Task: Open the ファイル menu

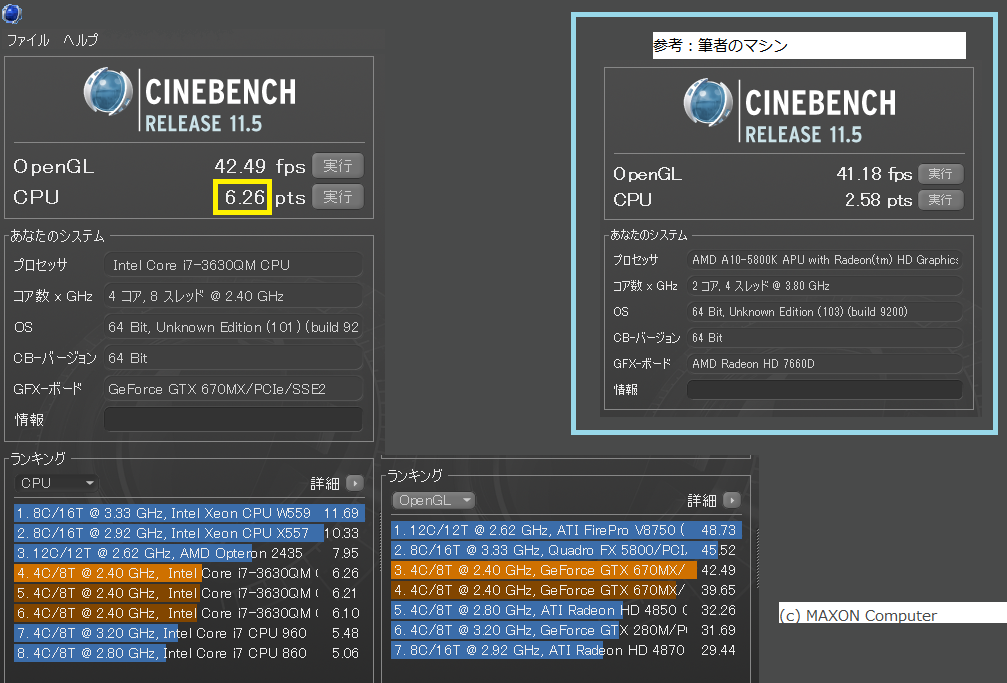Action: click(x=28, y=40)
